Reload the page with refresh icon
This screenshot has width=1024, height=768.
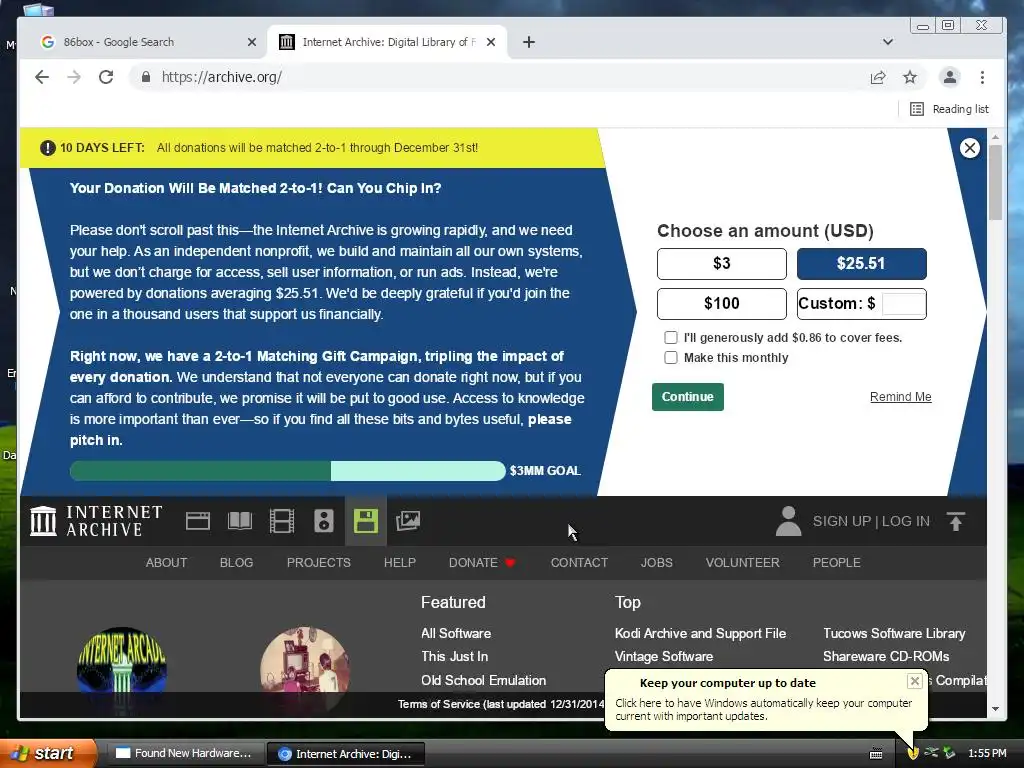tap(106, 77)
